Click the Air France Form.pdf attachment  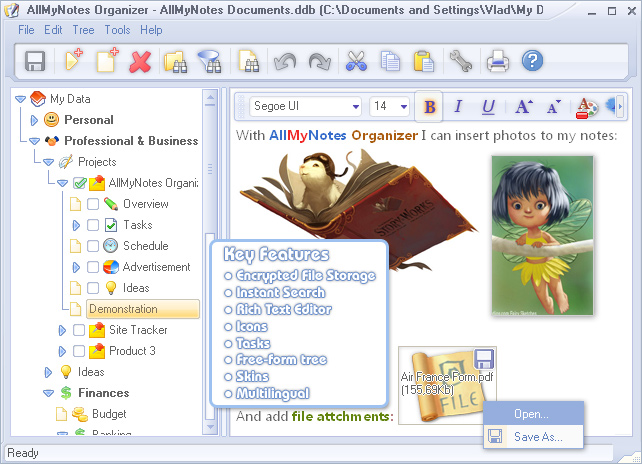coord(447,385)
